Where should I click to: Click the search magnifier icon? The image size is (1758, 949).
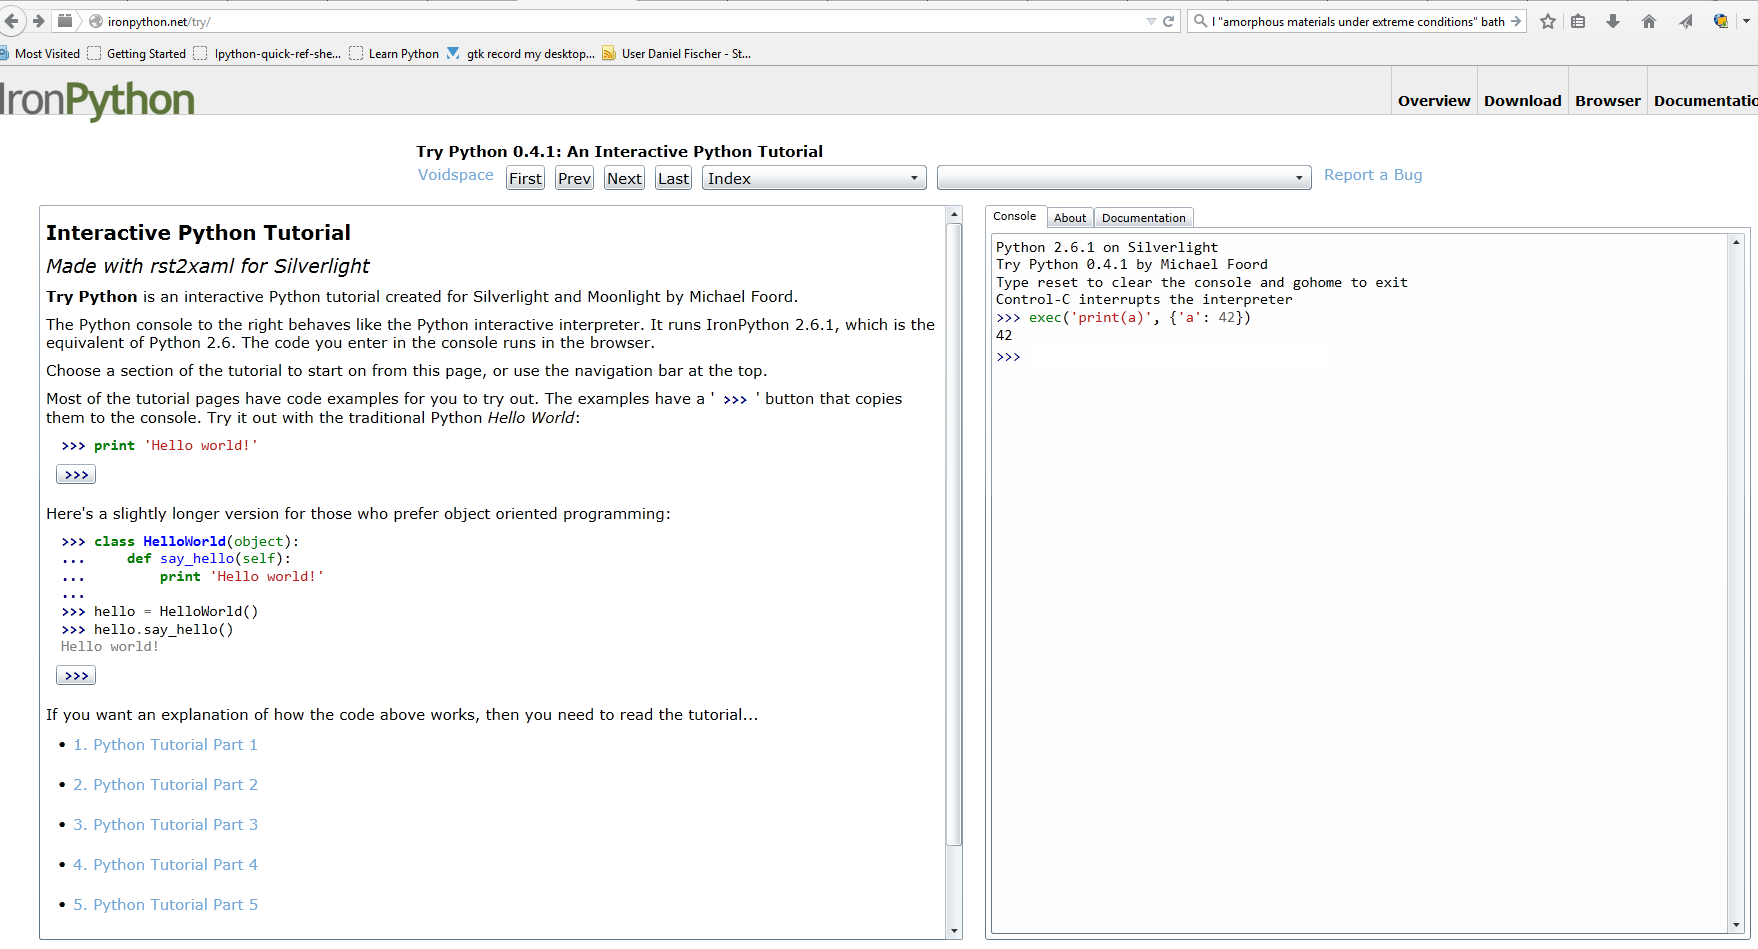click(1200, 21)
